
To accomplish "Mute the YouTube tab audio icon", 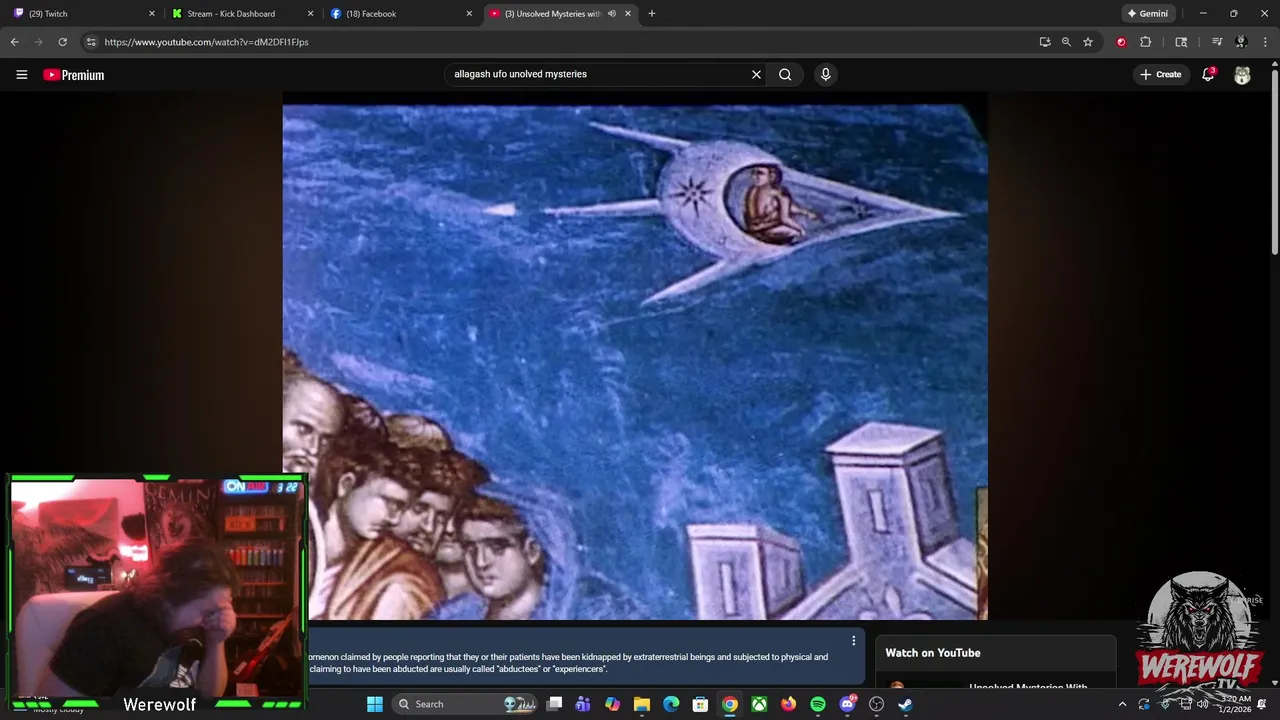I will coord(612,14).
